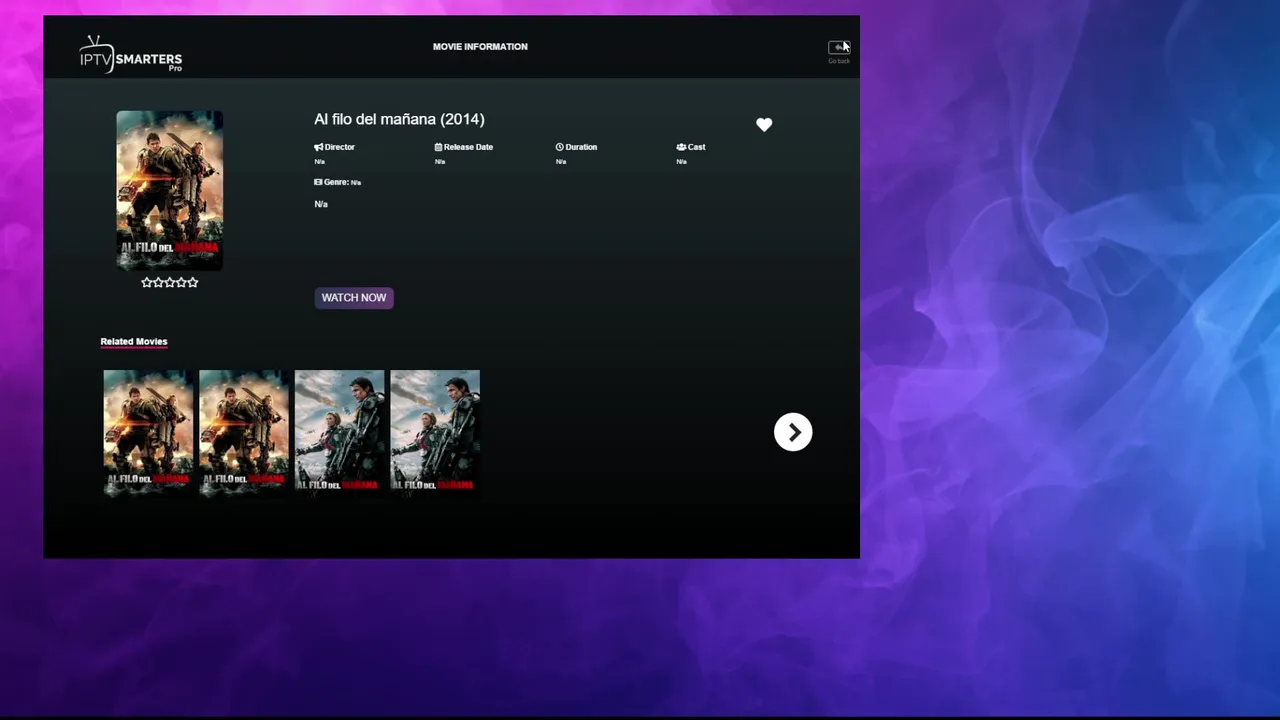This screenshot has height=720, width=1280.
Task: Open the main movie poster
Action: pyautogui.click(x=170, y=190)
